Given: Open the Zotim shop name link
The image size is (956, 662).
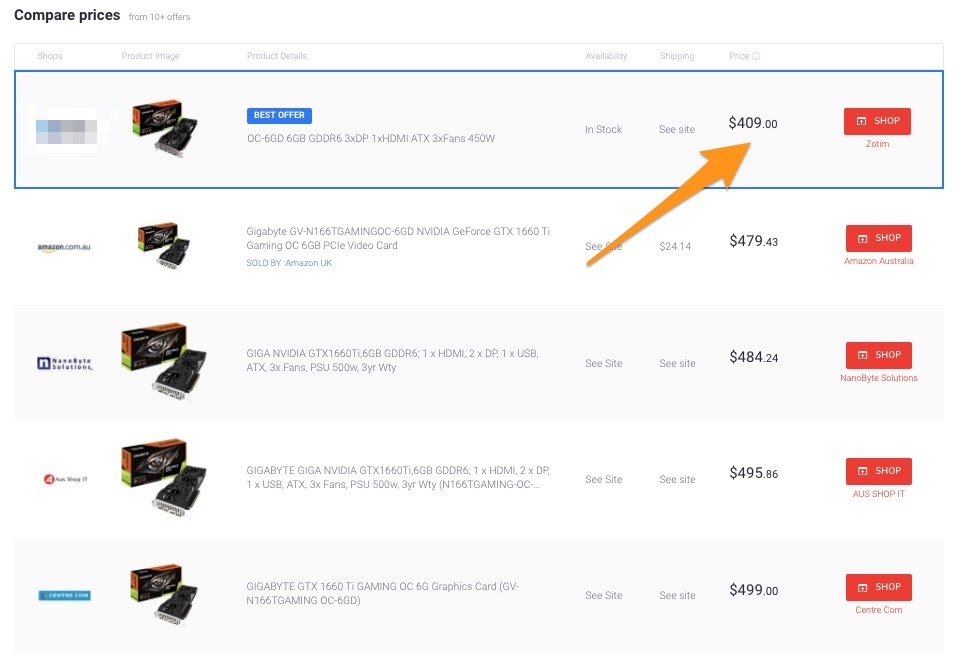Looking at the screenshot, I should pos(877,144).
